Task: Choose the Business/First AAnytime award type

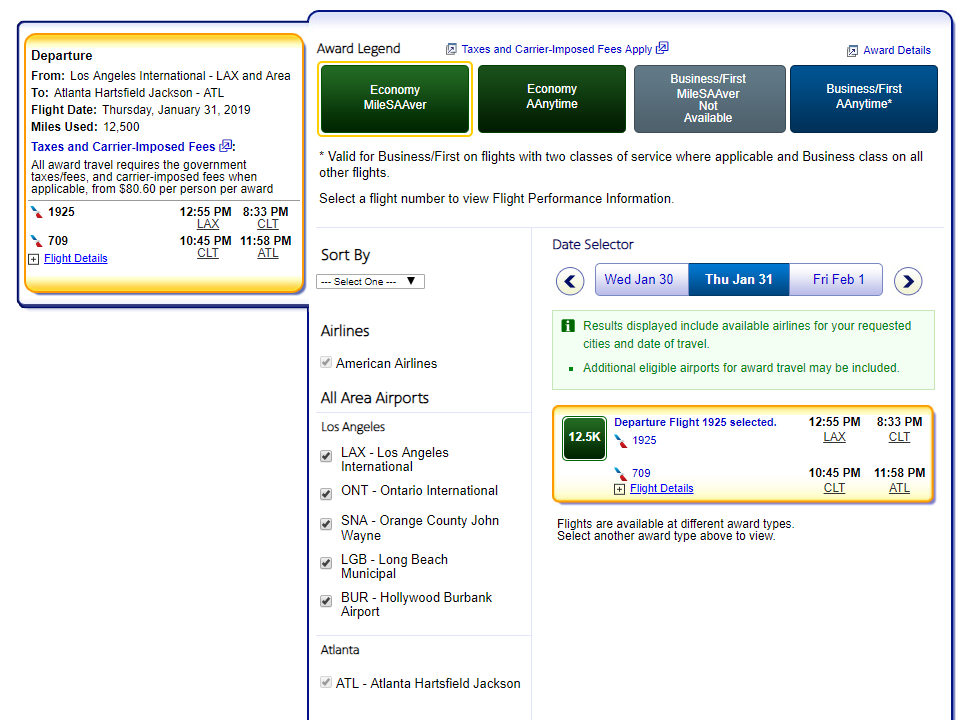Action: [x=864, y=98]
